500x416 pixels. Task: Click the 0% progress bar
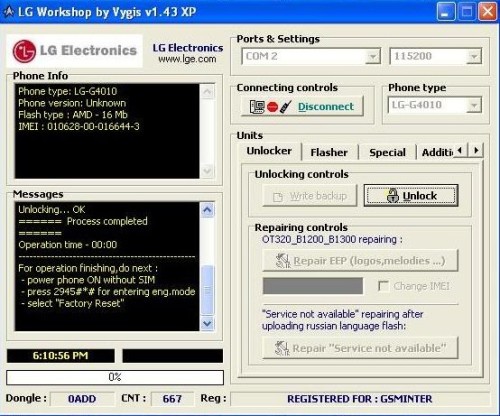point(115,377)
